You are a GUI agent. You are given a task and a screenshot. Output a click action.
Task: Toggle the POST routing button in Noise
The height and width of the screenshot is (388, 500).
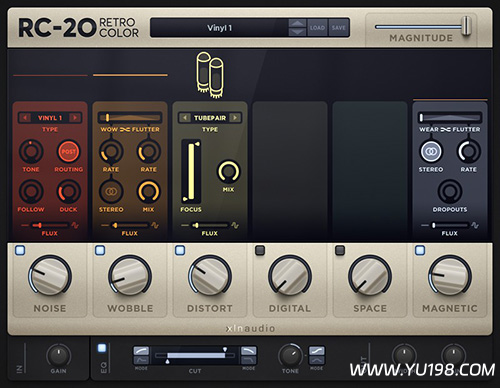69,152
